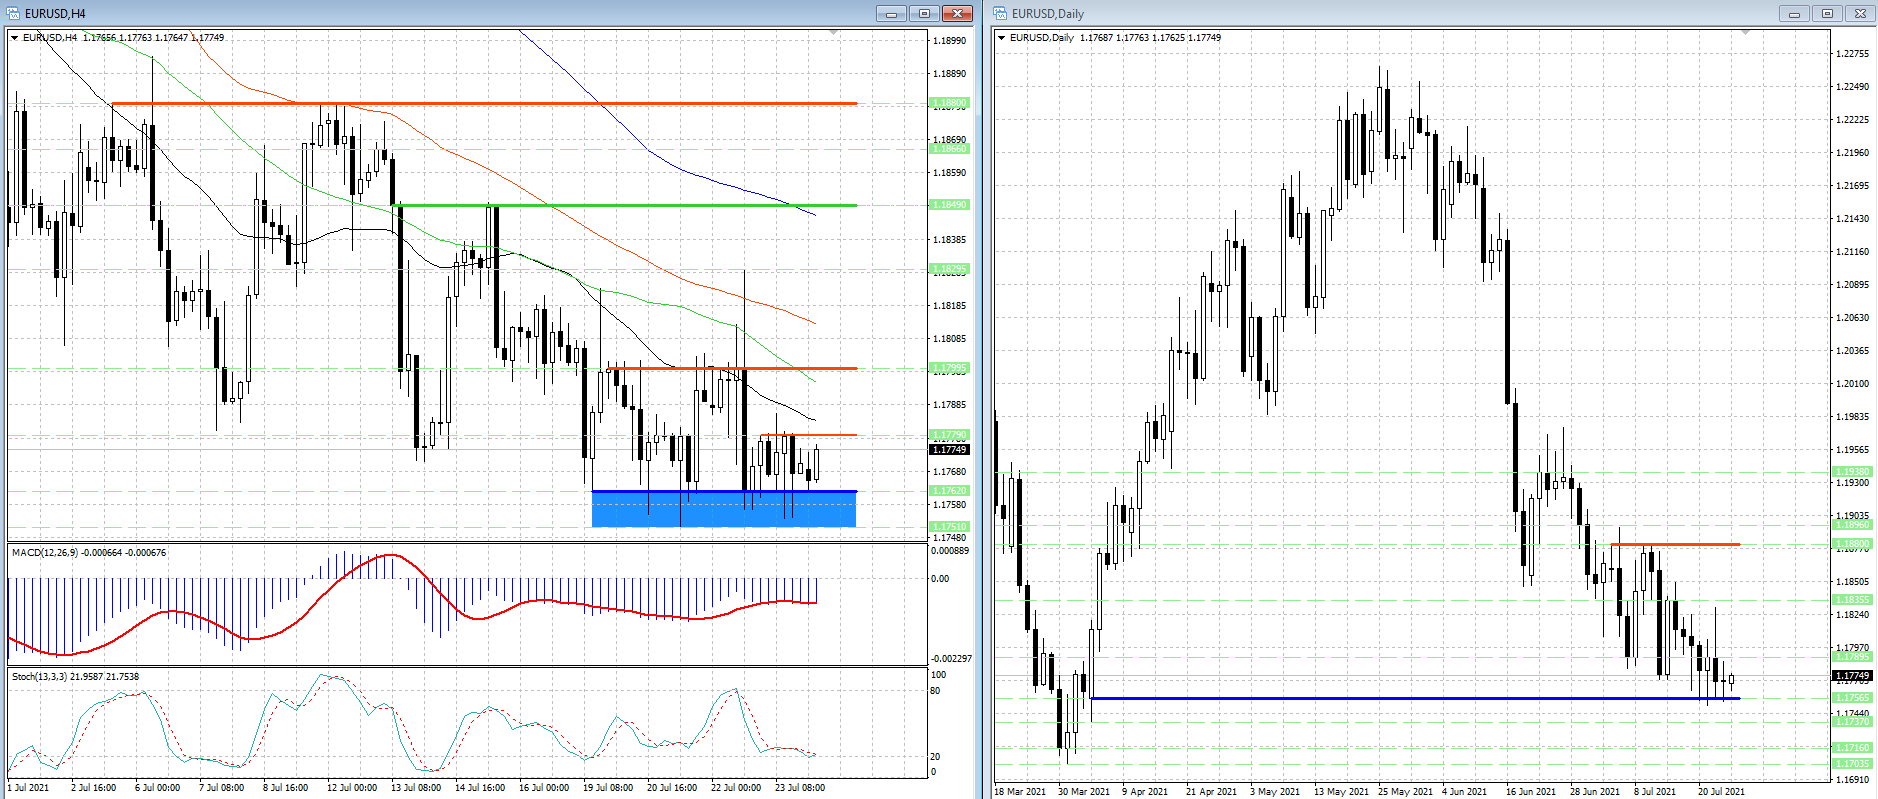Expand the triangle next to EURUSD,H4 label
The width and height of the screenshot is (1878, 799).
click(15, 38)
